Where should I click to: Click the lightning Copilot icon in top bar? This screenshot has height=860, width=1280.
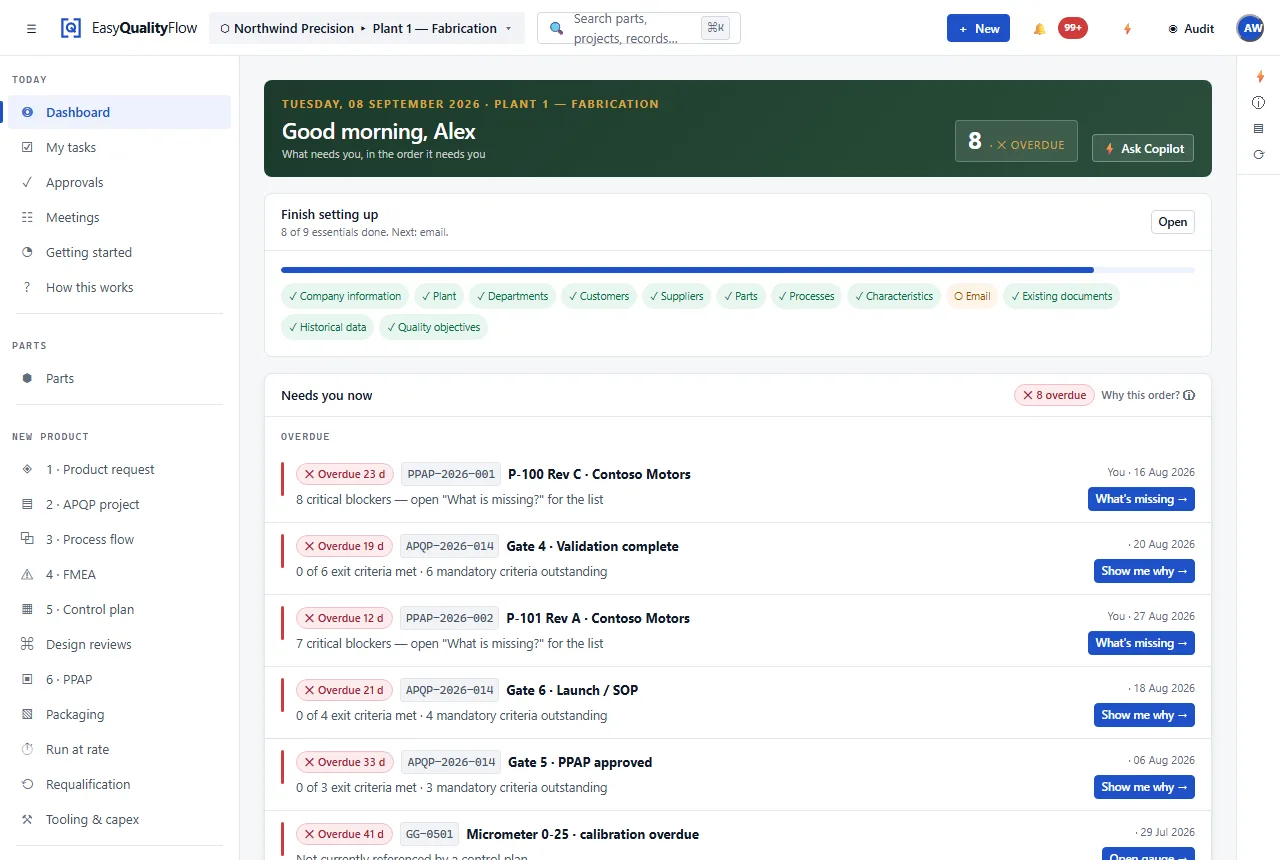[1127, 29]
